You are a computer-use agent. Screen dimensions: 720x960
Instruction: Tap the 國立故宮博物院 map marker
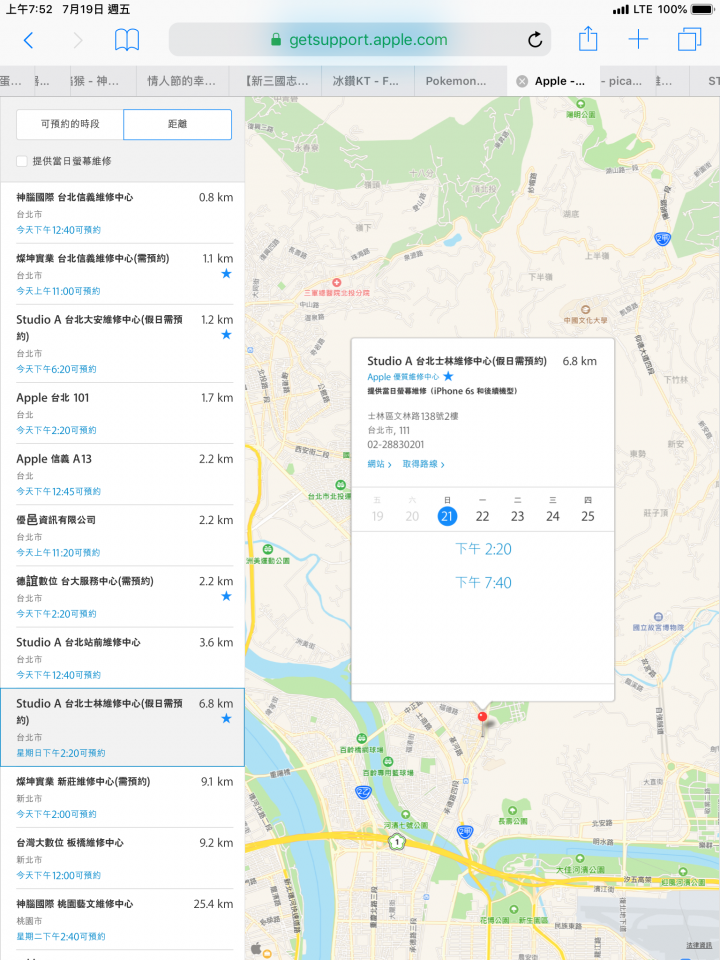pyautogui.click(x=658, y=617)
